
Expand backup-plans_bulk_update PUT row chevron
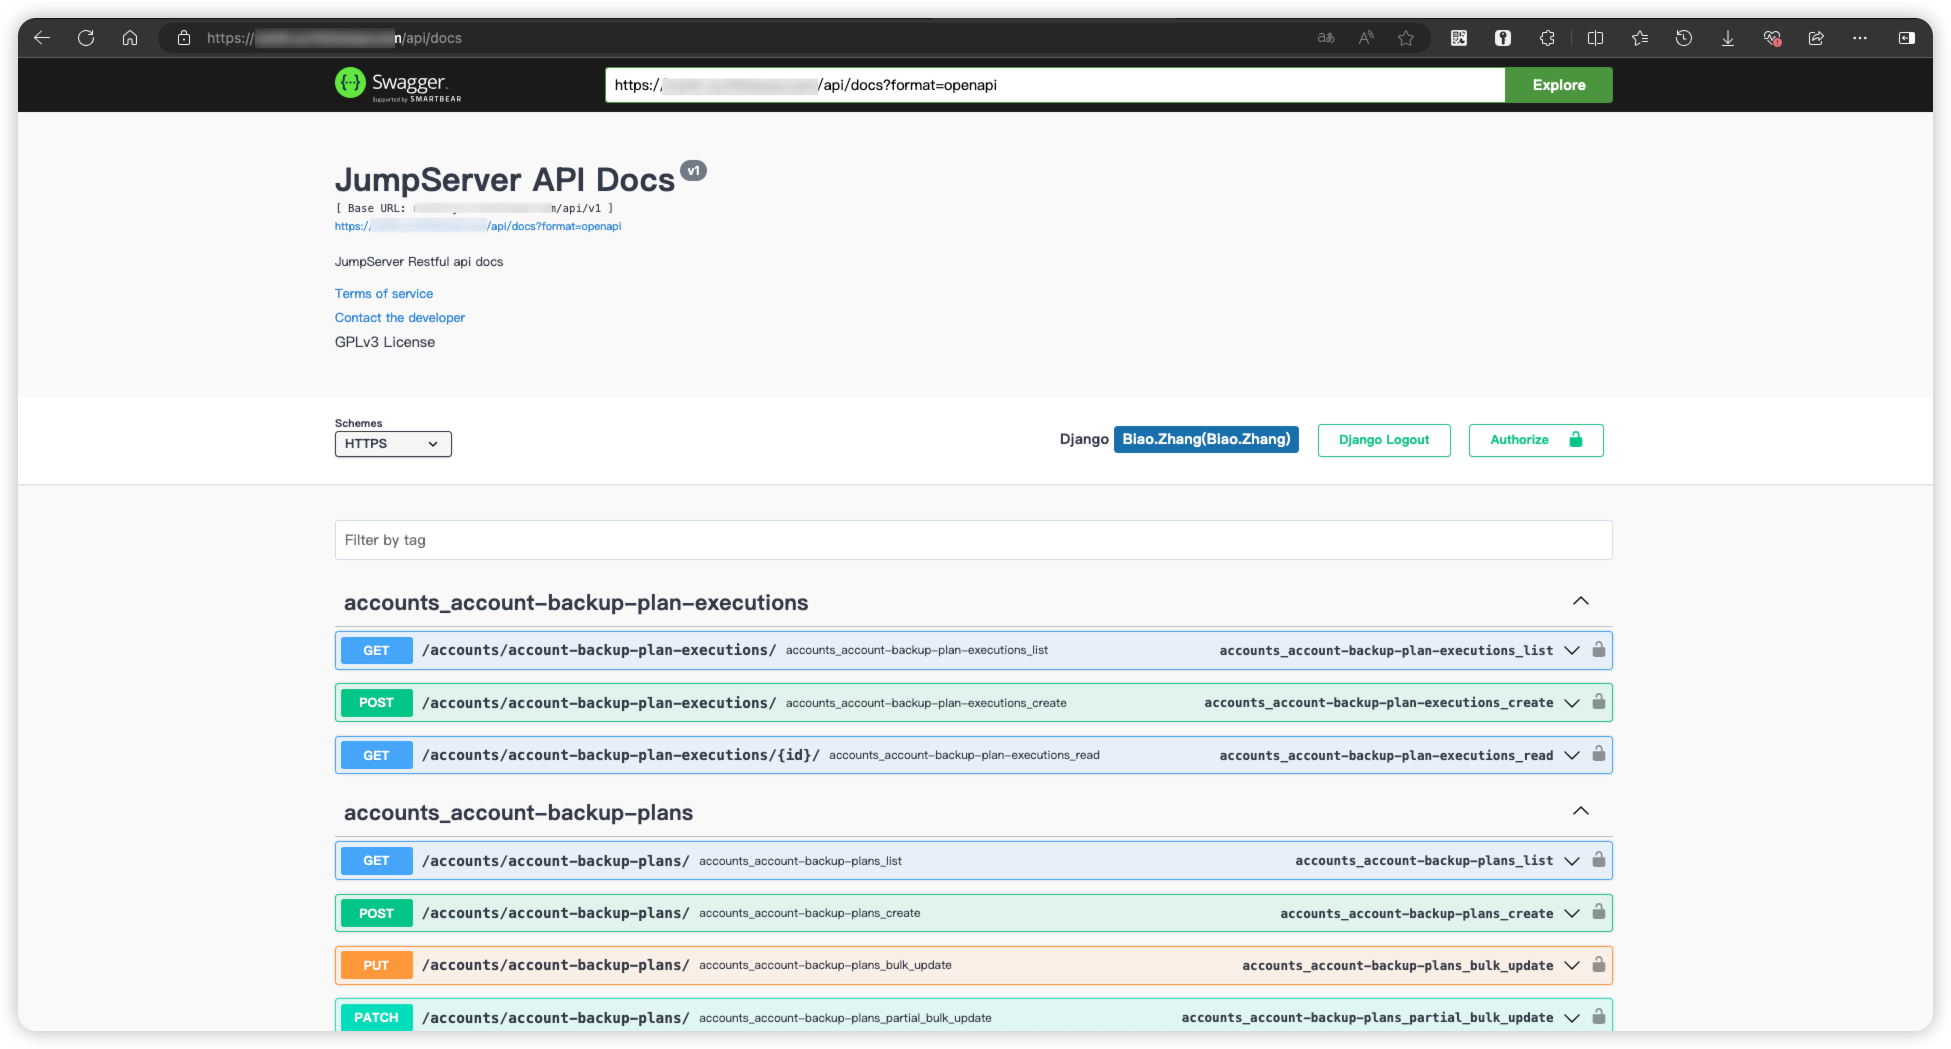pyautogui.click(x=1572, y=965)
